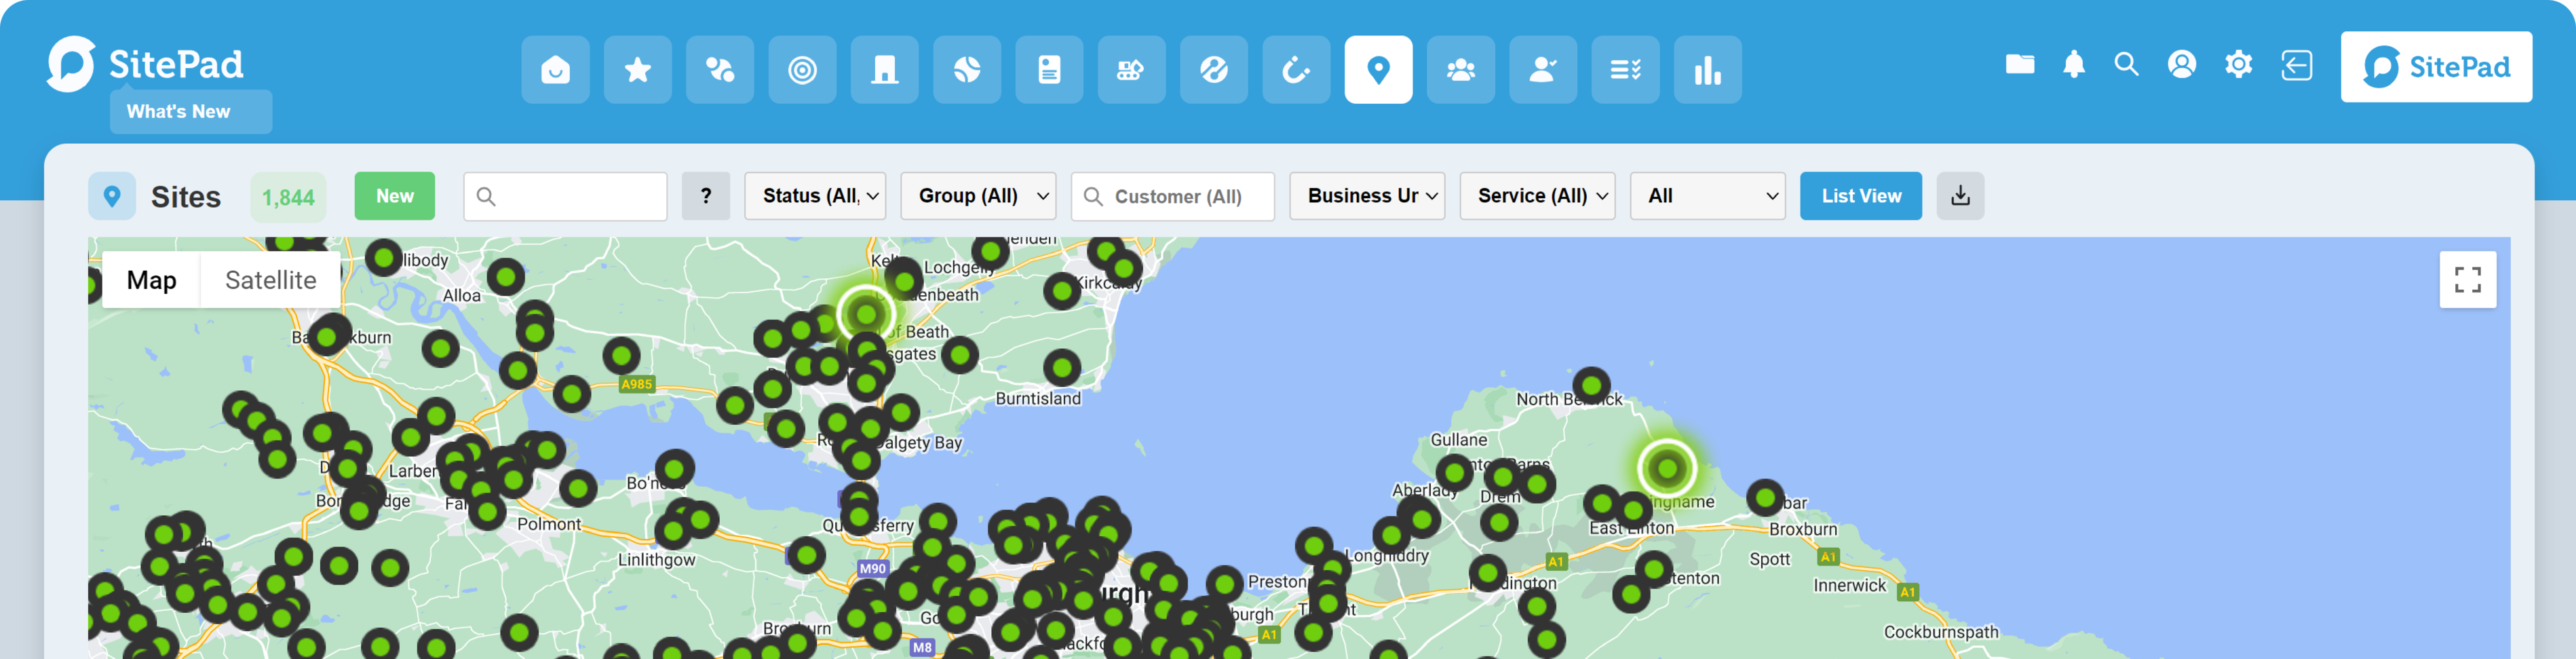Switch map to Satellite view
Screen dimensions: 2576x659
point(270,280)
